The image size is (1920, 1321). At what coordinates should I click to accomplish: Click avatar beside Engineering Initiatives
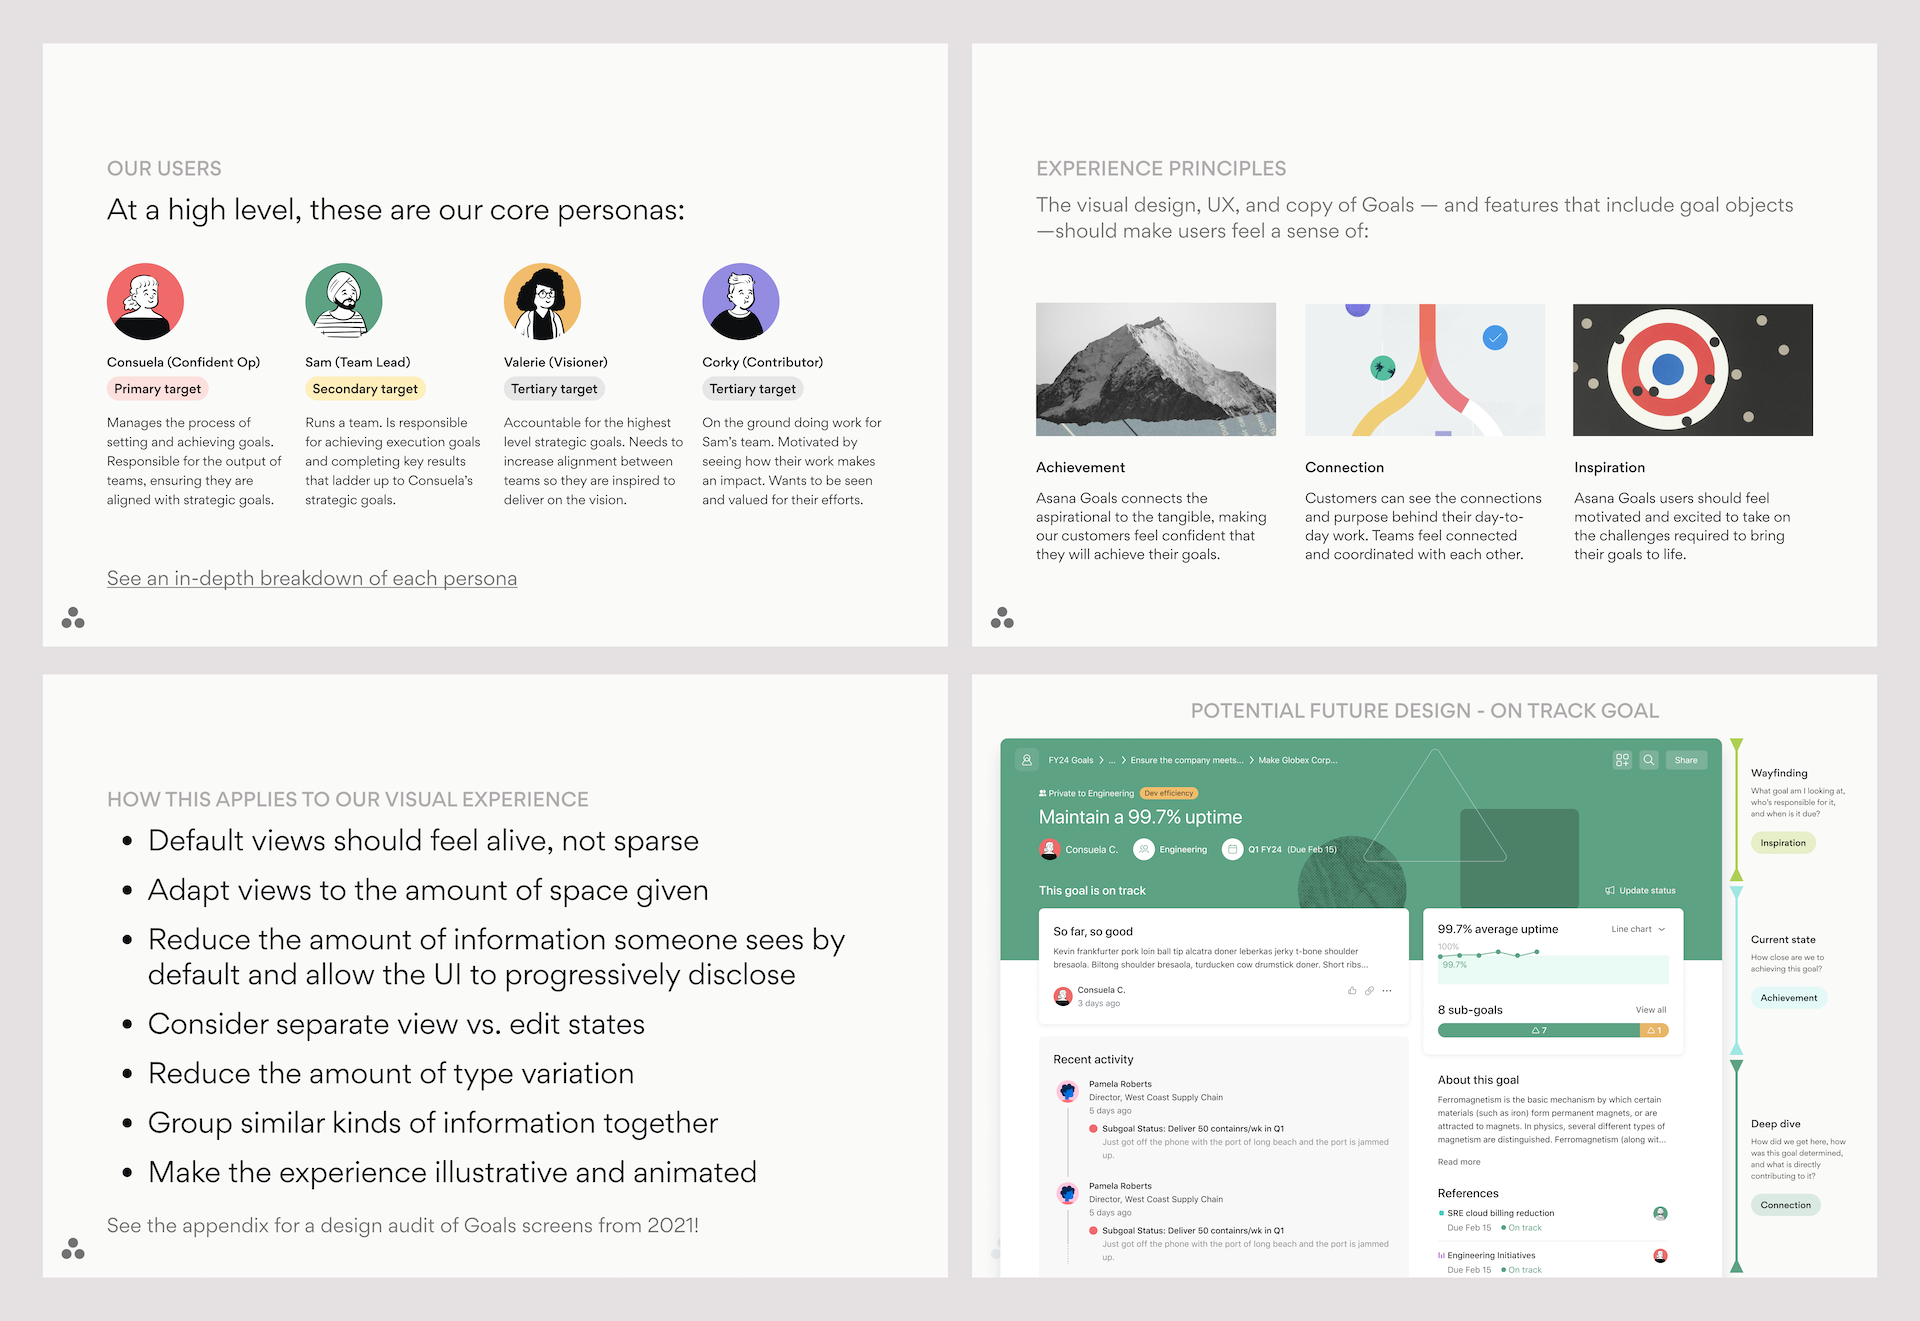point(1660,1255)
